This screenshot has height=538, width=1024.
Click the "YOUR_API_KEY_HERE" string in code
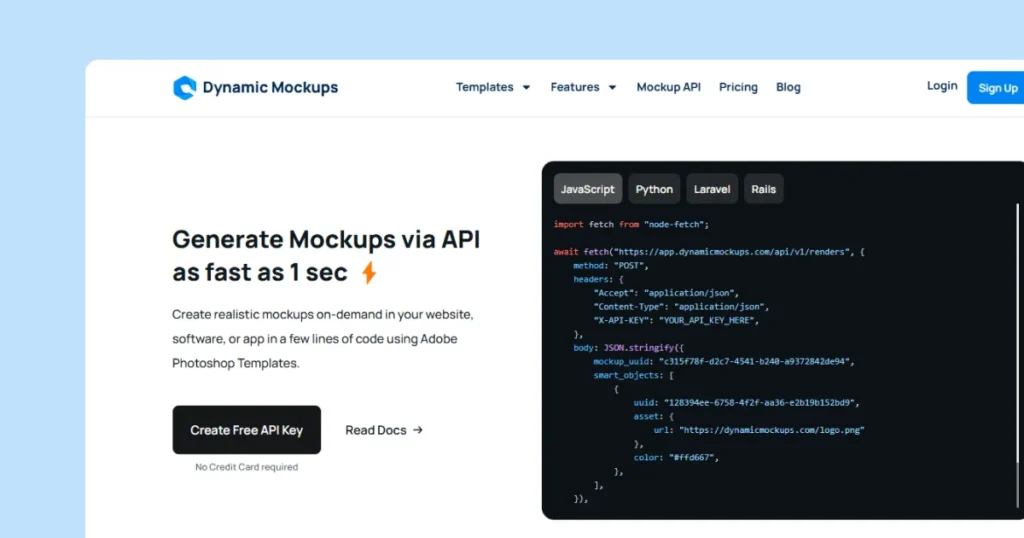(x=709, y=320)
